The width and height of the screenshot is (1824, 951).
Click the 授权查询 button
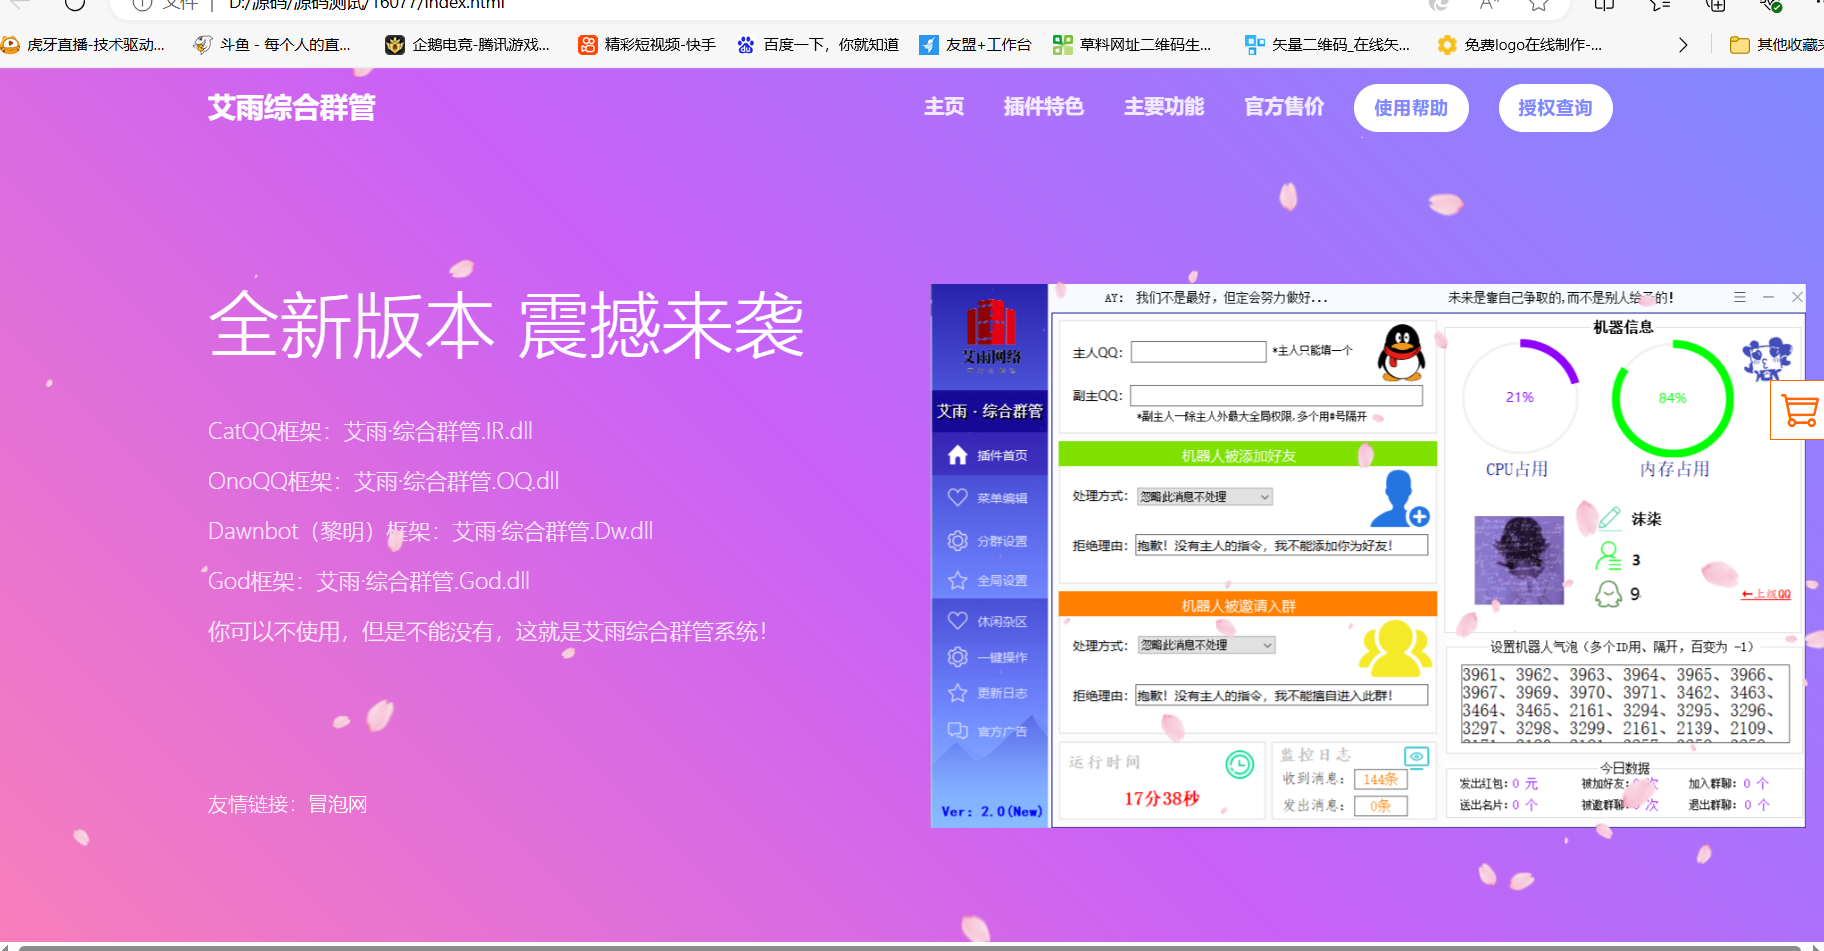click(1555, 108)
